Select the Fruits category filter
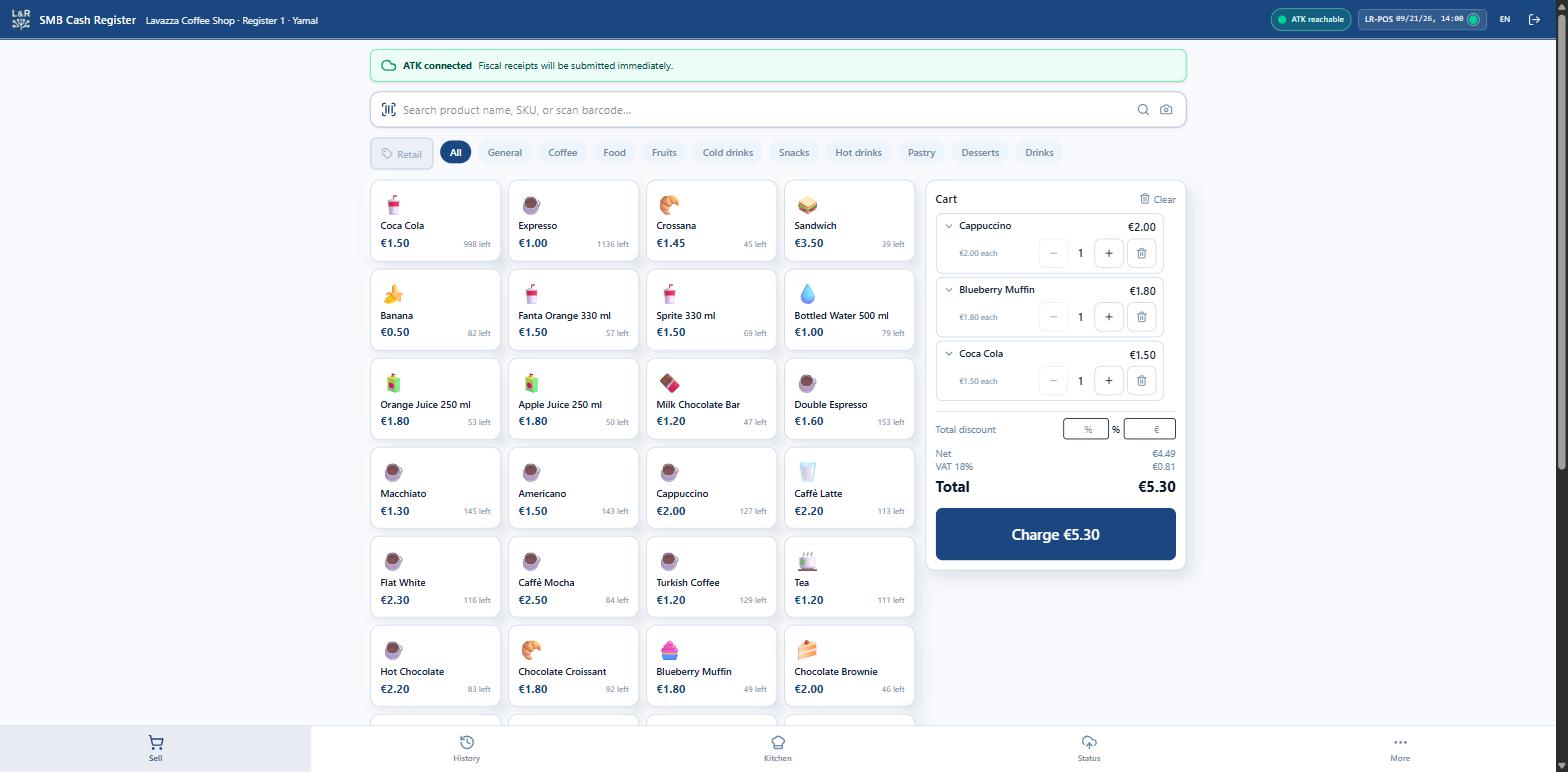1568x772 pixels. click(664, 153)
